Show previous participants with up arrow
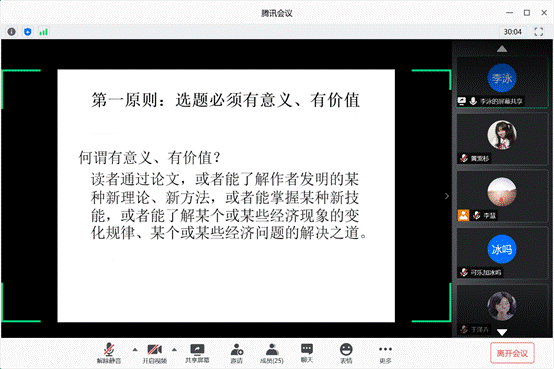This screenshot has width=554, height=369. coord(502,49)
